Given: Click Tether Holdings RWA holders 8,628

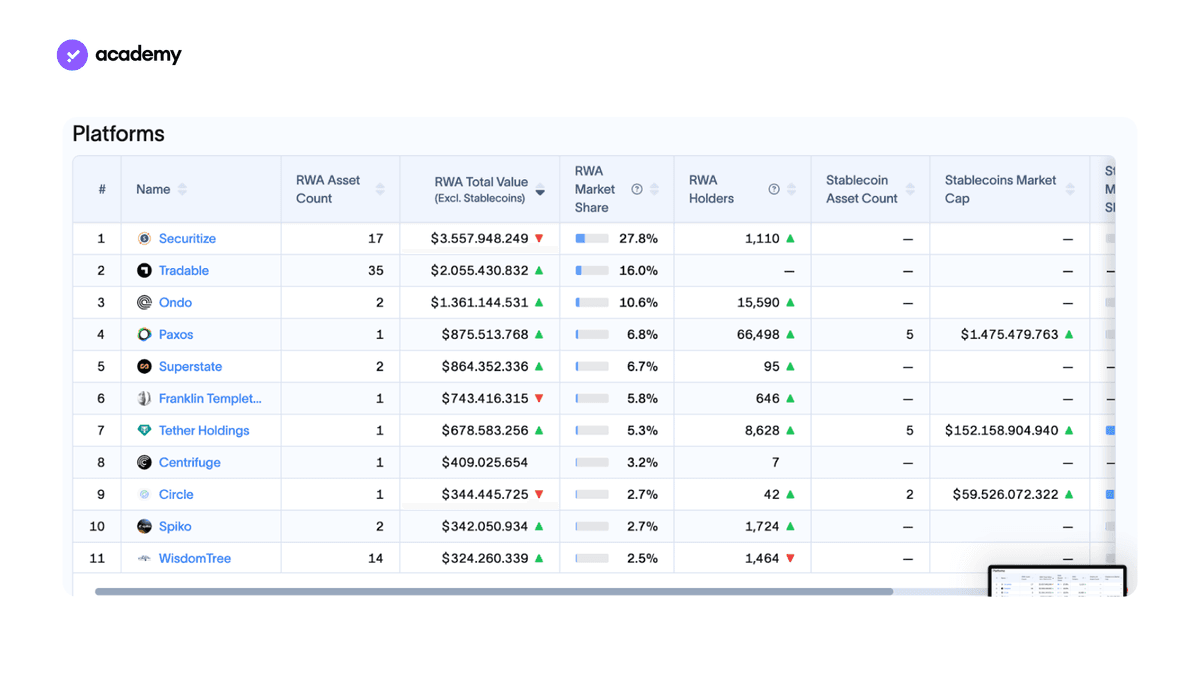Looking at the screenshot, I should tap(762, 430).
